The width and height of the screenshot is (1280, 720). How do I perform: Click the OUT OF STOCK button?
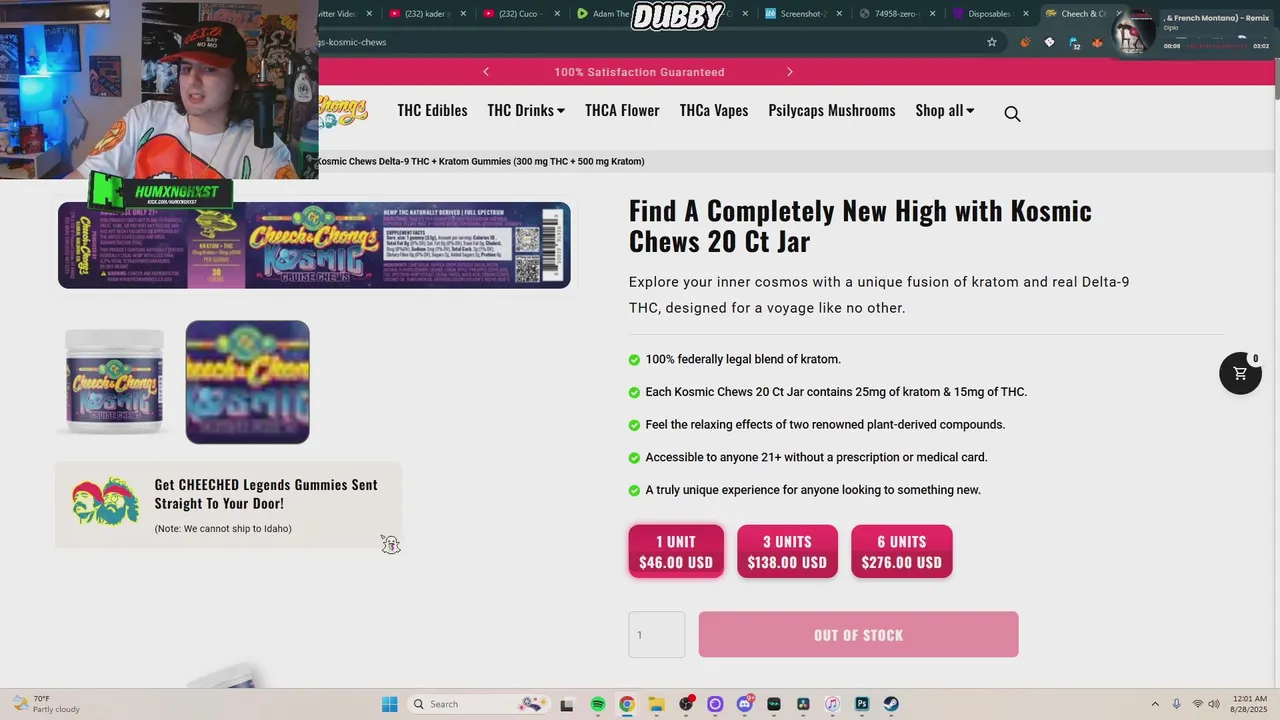[x=858, y=635]
